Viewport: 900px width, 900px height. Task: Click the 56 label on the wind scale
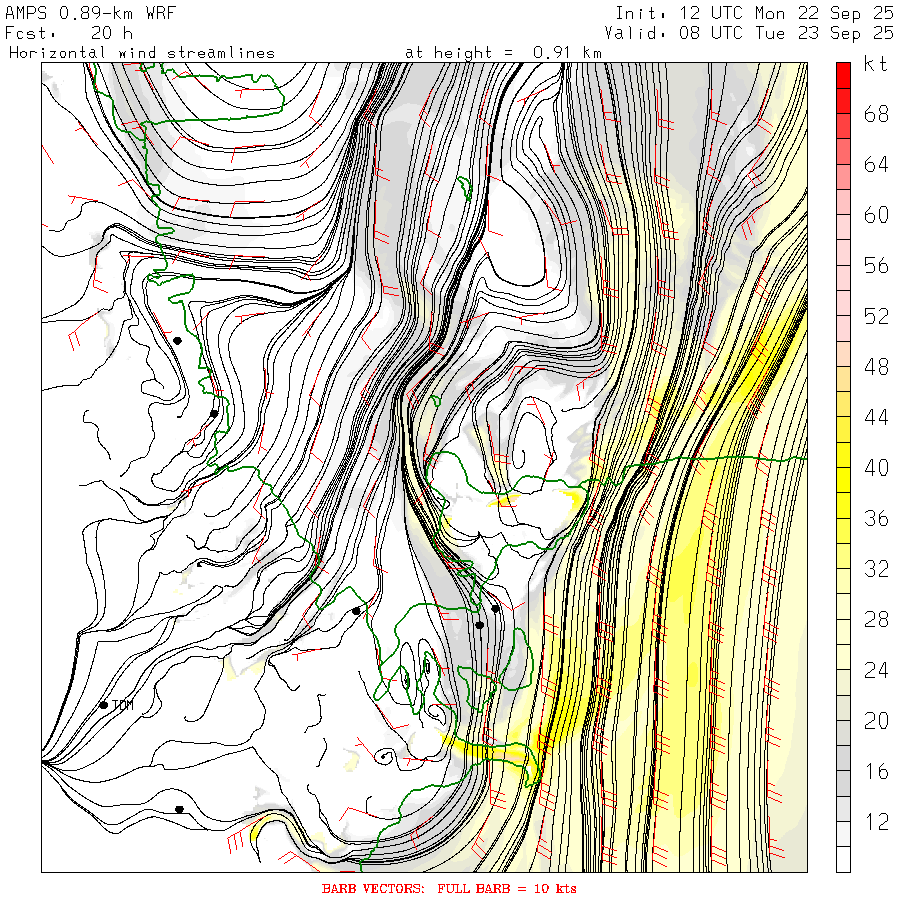point(876,266)
